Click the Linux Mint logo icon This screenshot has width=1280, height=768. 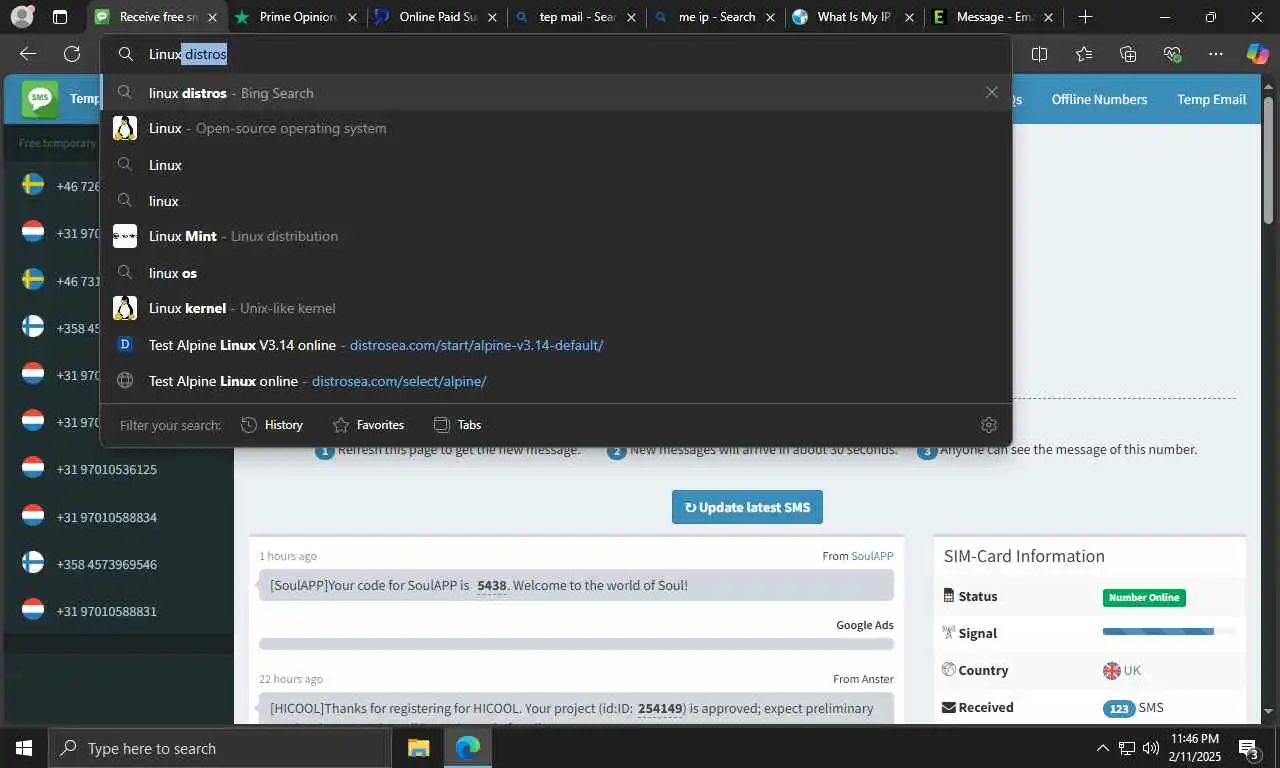[125, 236]
